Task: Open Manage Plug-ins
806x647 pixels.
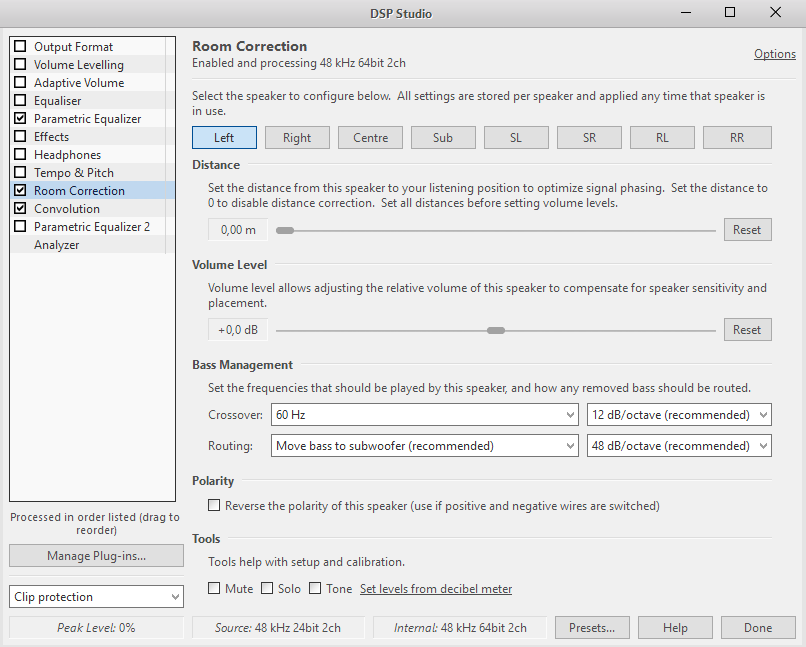Action: [x=96, y=556]
